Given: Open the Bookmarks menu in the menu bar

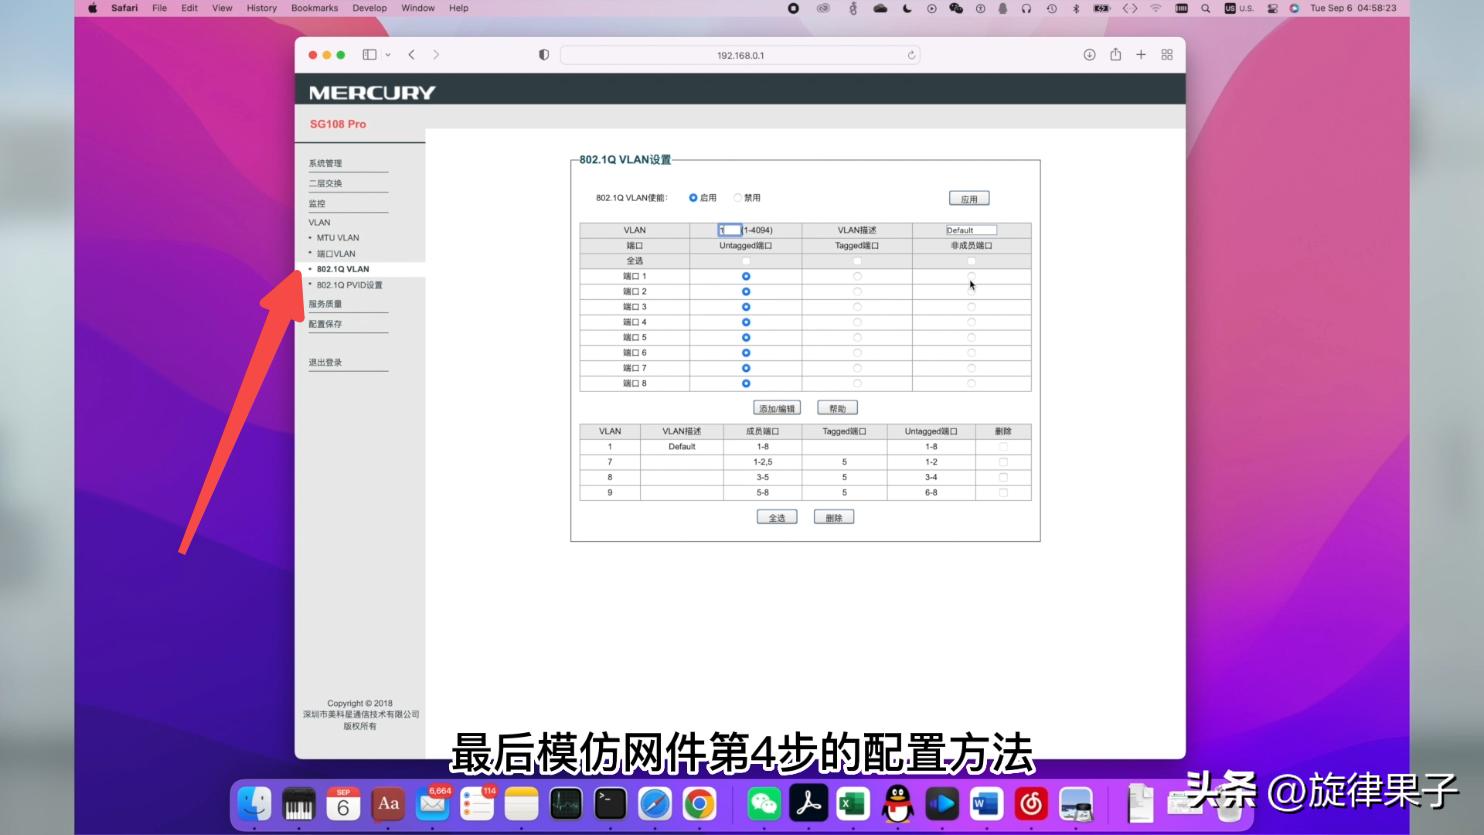Looking at the screenshot, I should tap(313, 8).
